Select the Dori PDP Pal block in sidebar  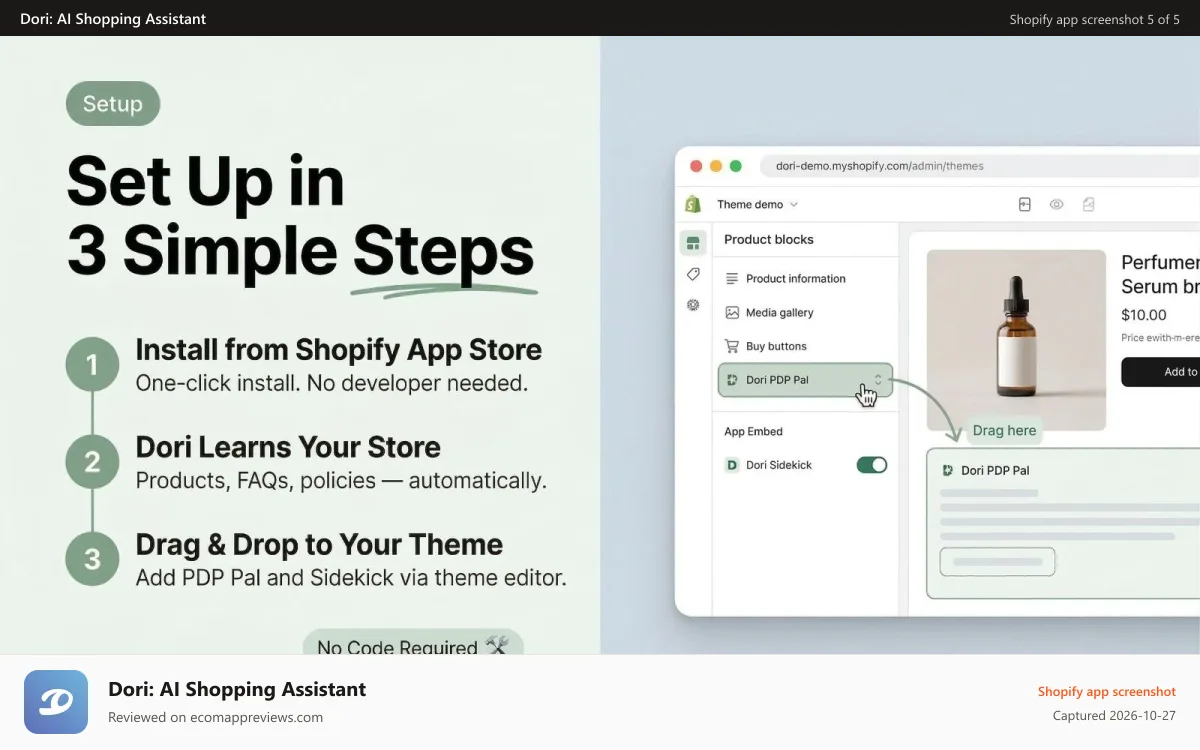(x=805, y=380)
